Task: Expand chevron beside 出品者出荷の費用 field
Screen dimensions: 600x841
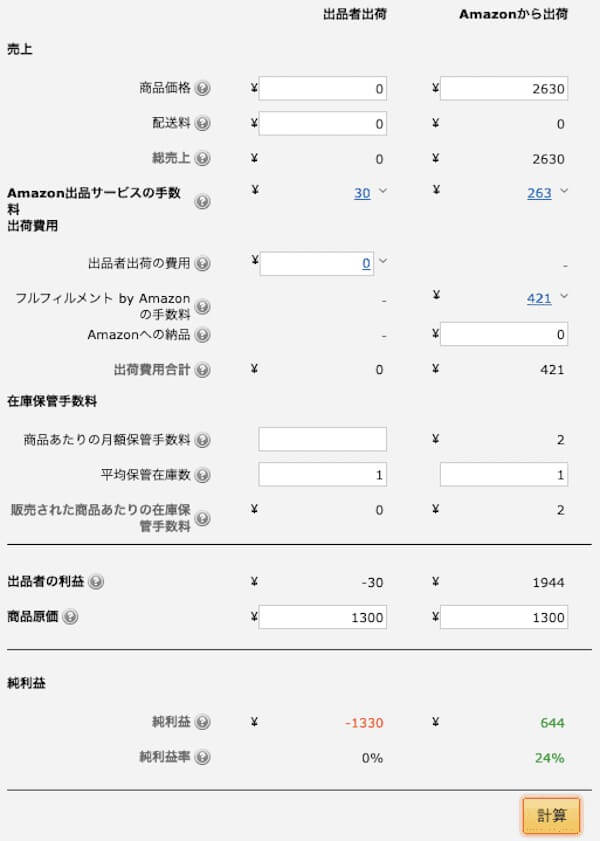Action: click(x=383, y=261)
